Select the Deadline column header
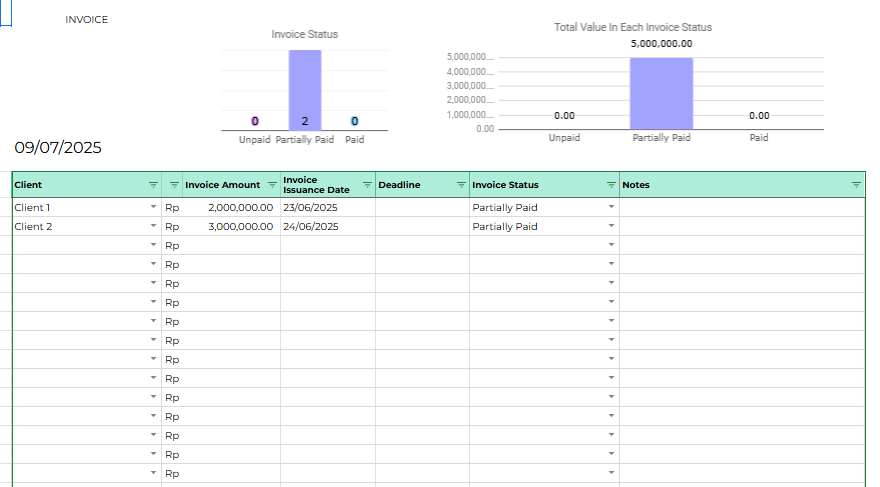This screenshot has height=487, width=880. [422, 185]
